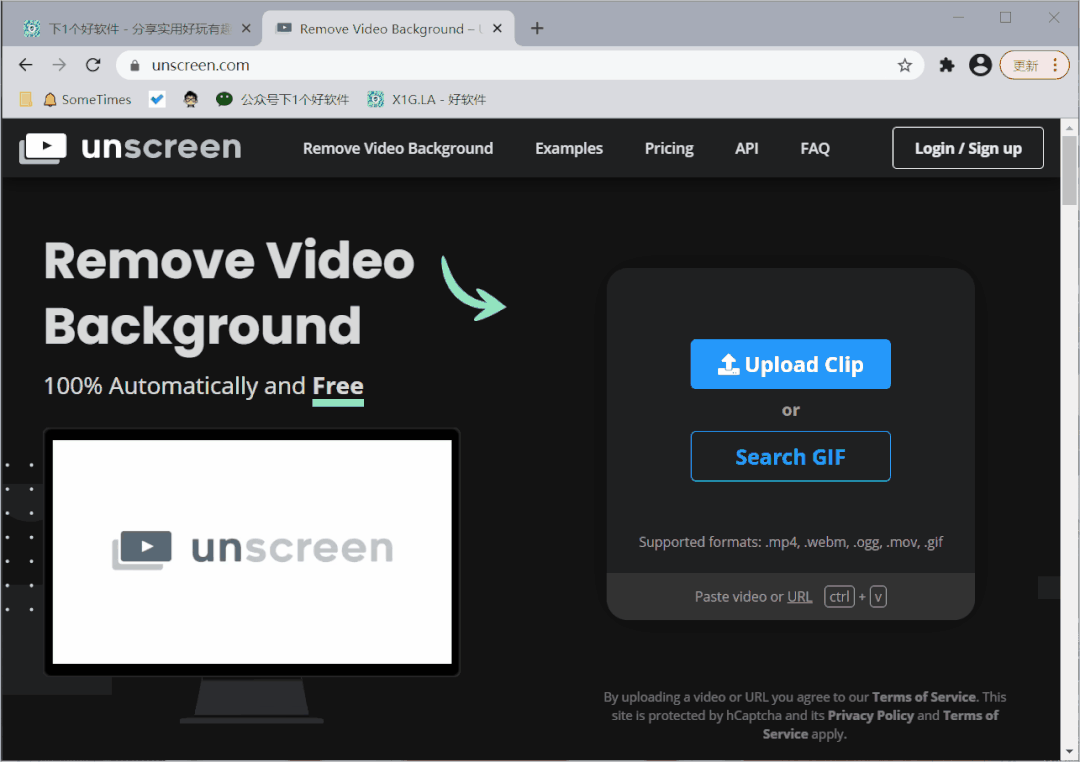
Task: Click the scrollbar up arrow
Action: (x=1068, y=127)
